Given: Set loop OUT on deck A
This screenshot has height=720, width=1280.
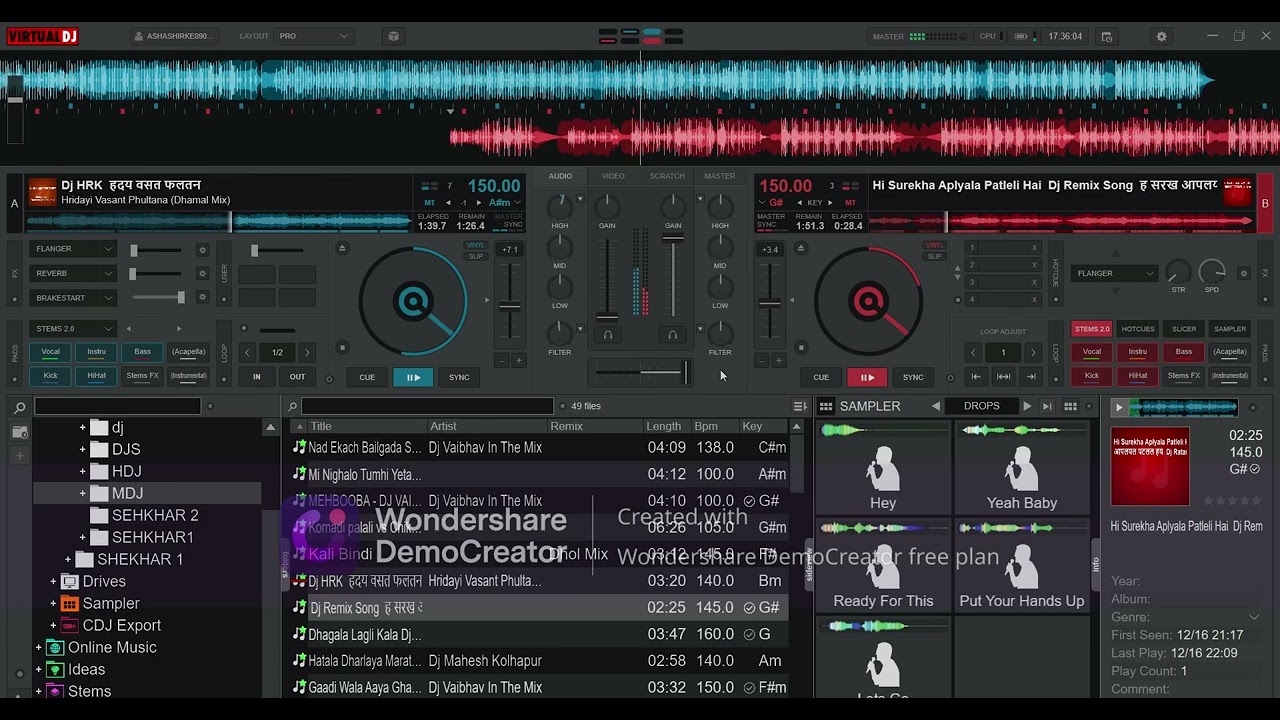Looking at the screenshot, I should point(297,377).
